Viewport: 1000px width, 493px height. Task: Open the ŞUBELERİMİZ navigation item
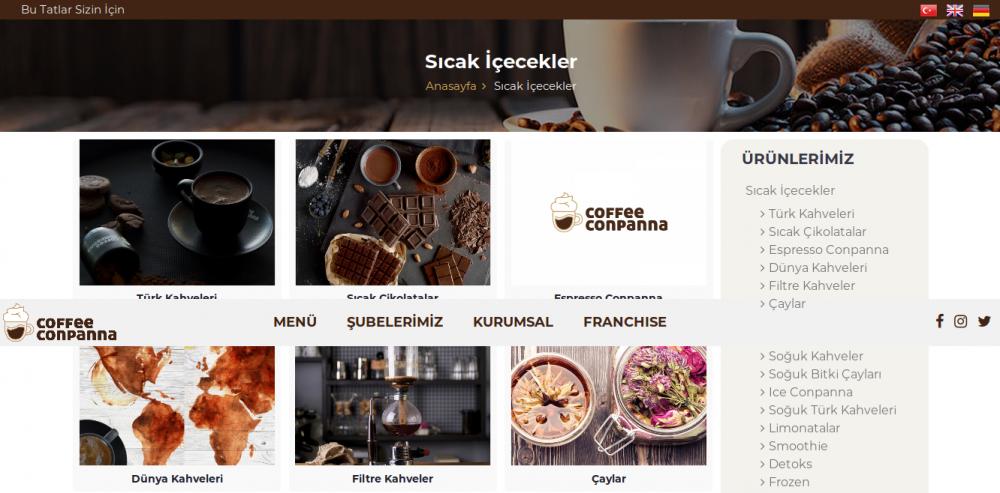point(395,322)
